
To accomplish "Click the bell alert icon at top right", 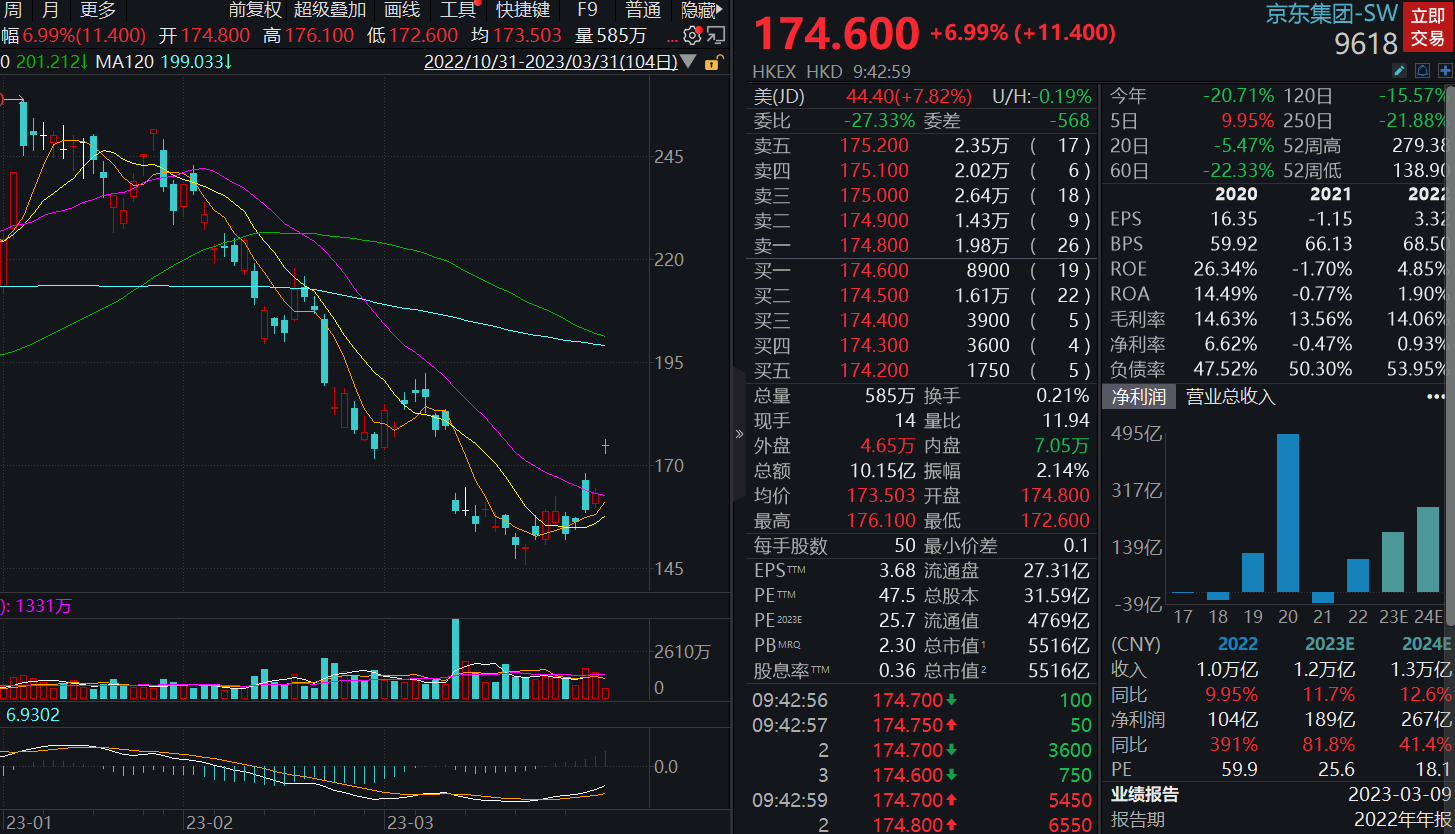I will point(1421,70).
